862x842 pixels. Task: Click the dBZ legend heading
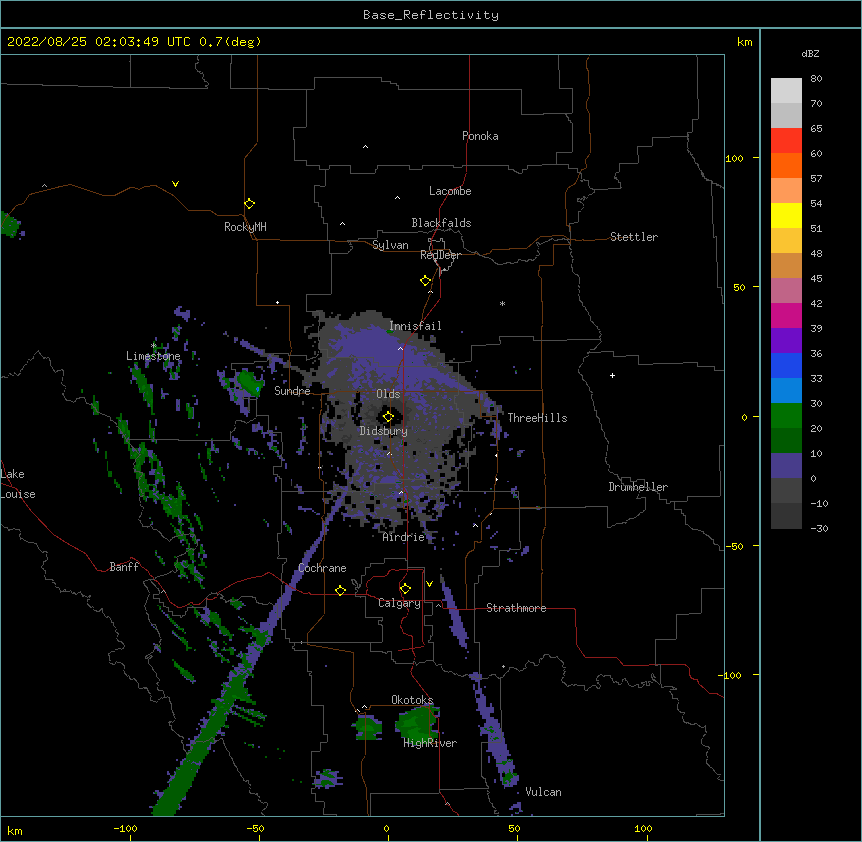click(x=810, y=53)
